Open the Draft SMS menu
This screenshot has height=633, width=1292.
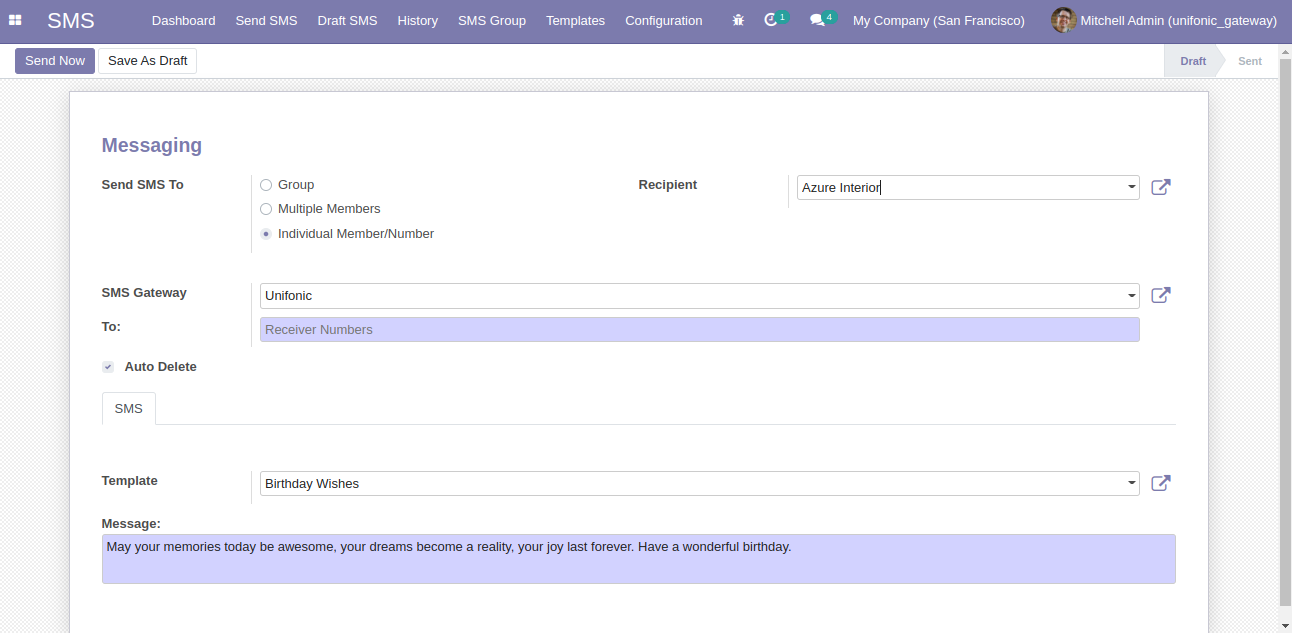pos(347,20)
